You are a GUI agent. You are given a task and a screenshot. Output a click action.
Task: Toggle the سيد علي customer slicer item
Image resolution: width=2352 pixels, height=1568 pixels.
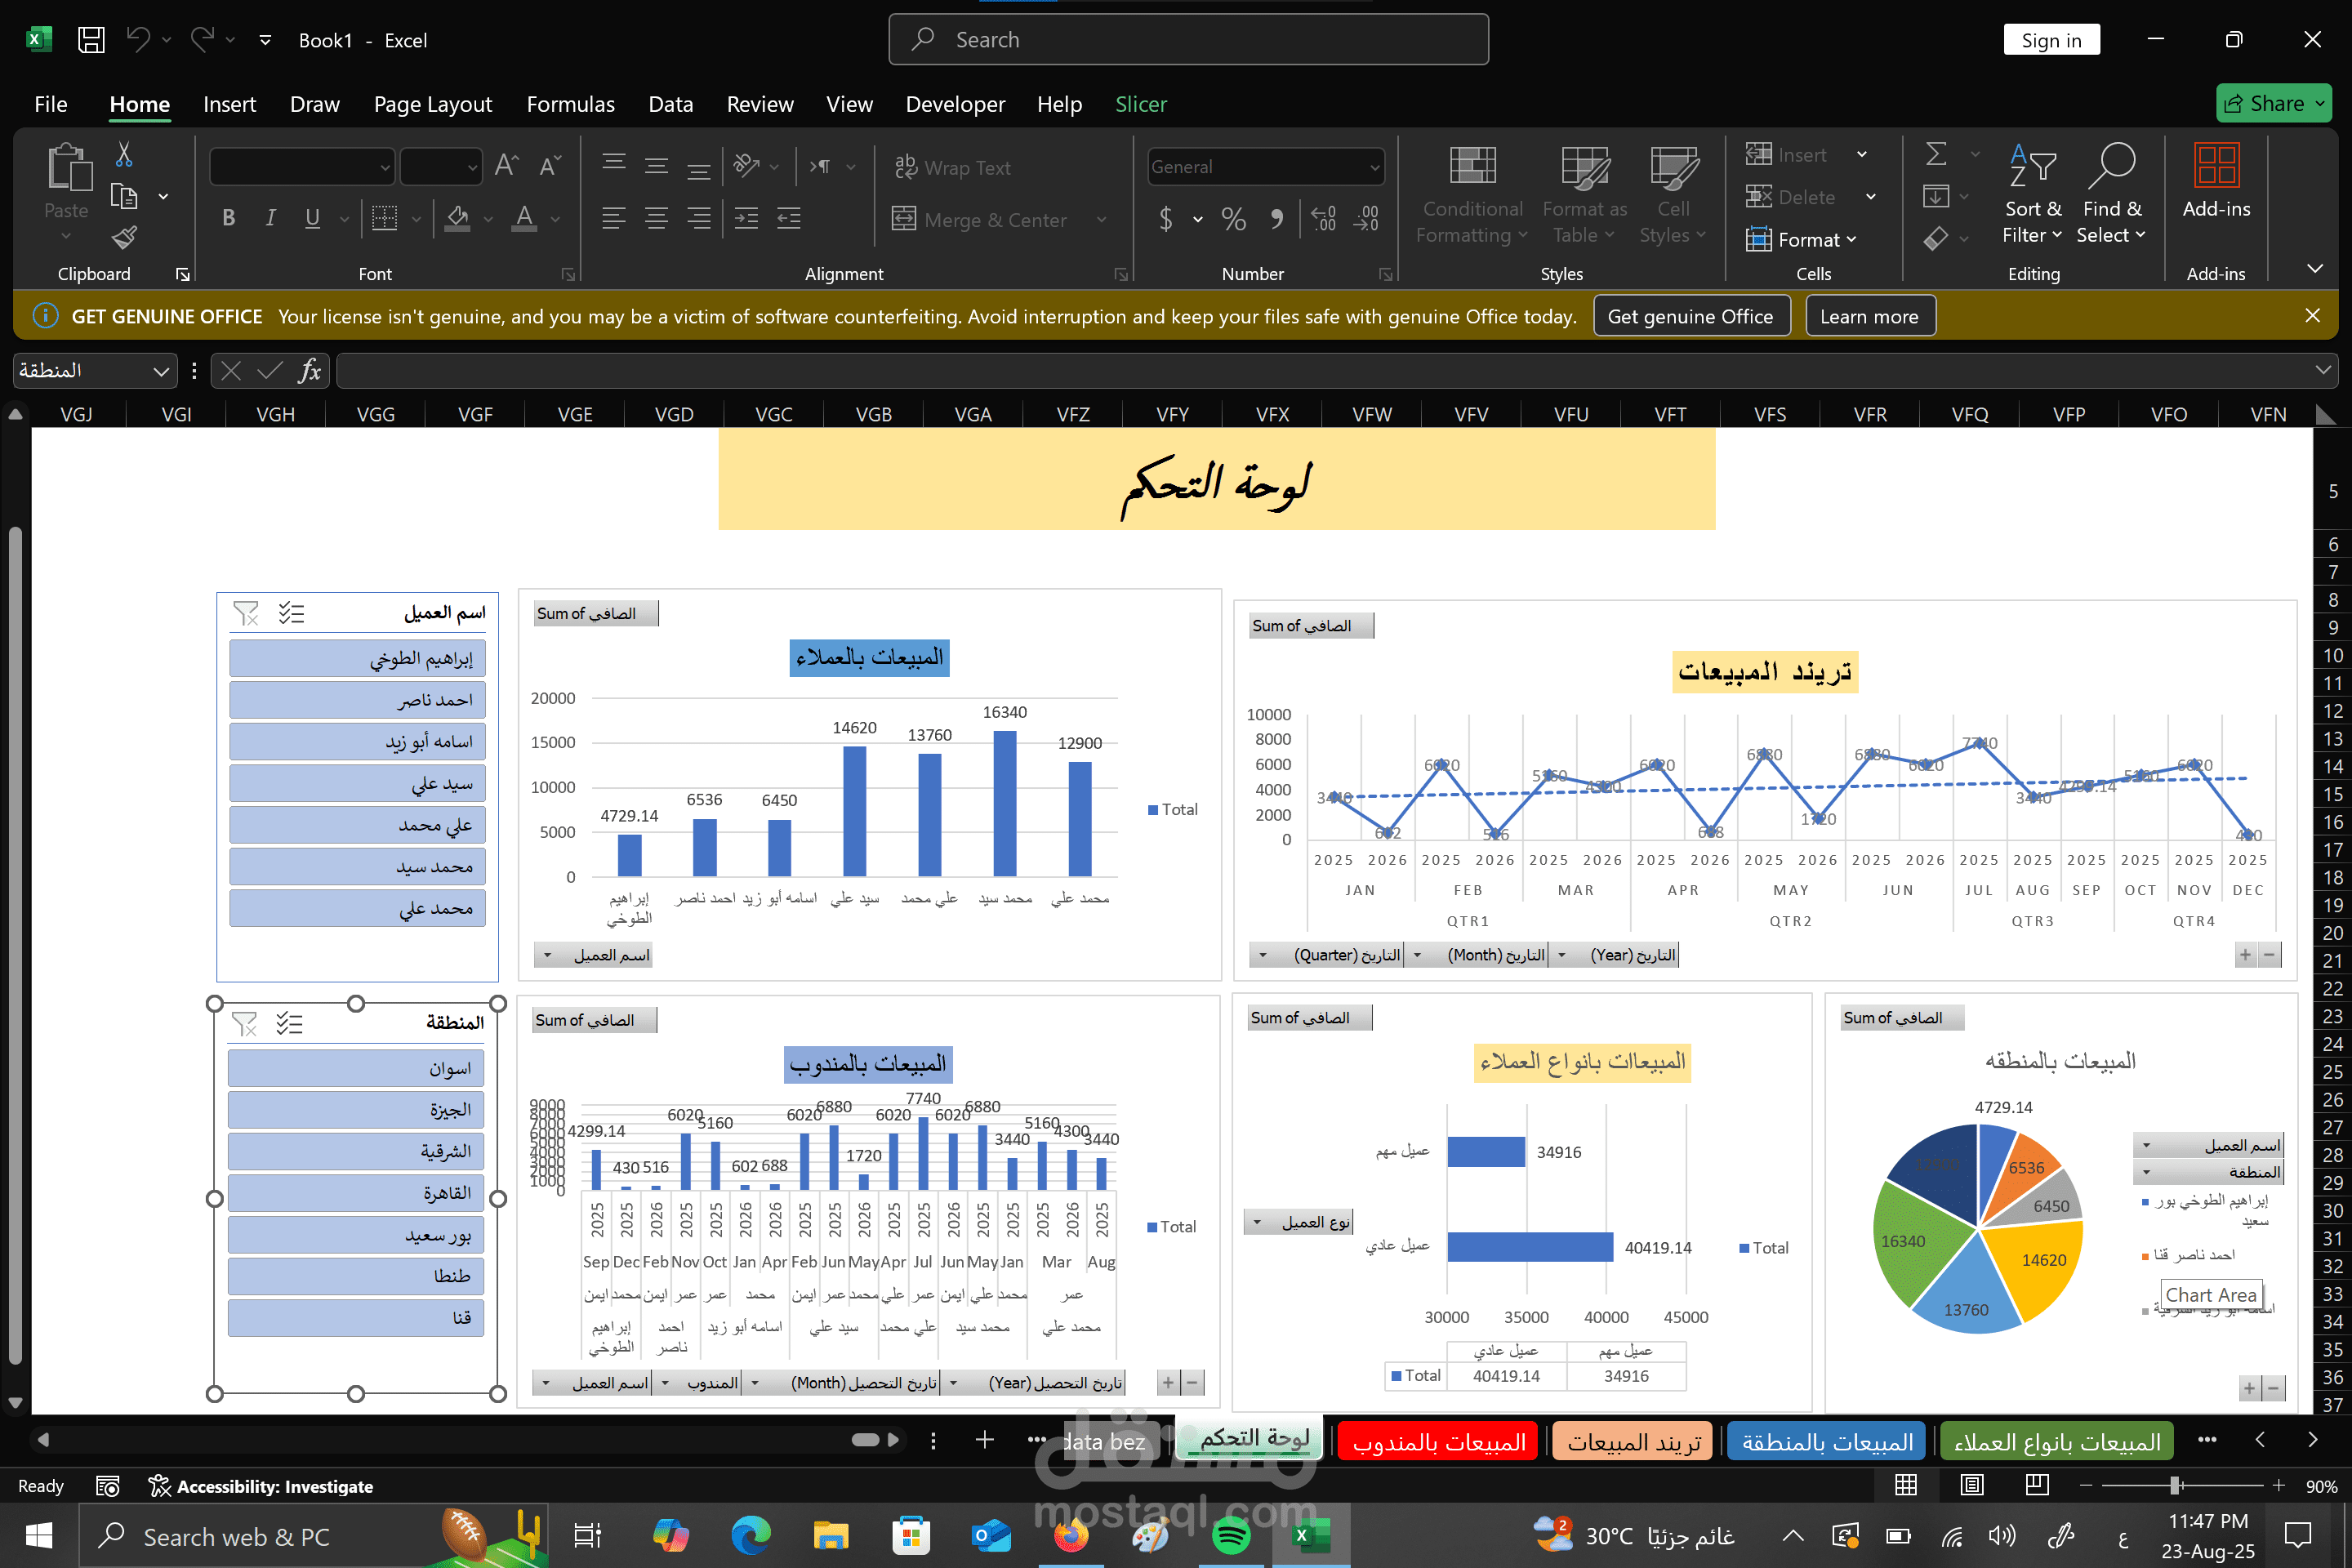pyautogui.click(x=357, y=783)
